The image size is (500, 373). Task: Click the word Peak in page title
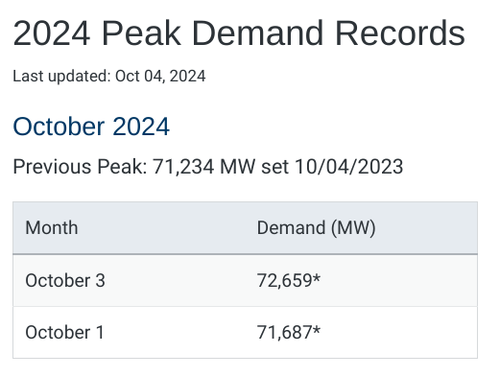point(141,33)
